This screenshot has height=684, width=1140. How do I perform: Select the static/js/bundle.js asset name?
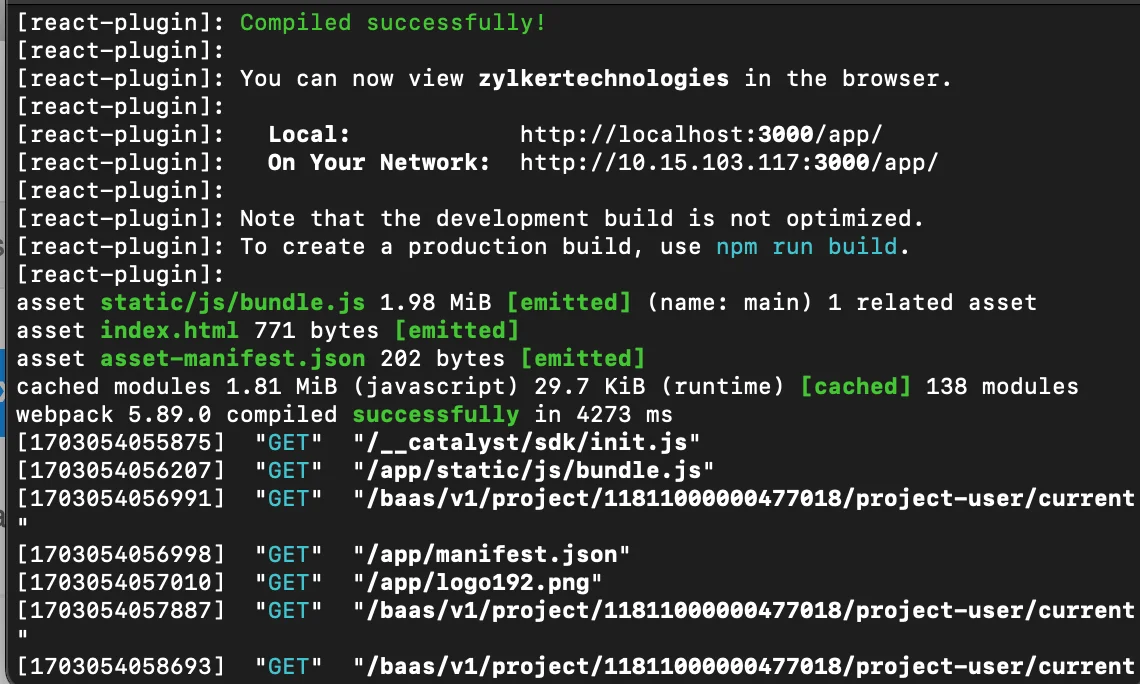tap(232, 302)
